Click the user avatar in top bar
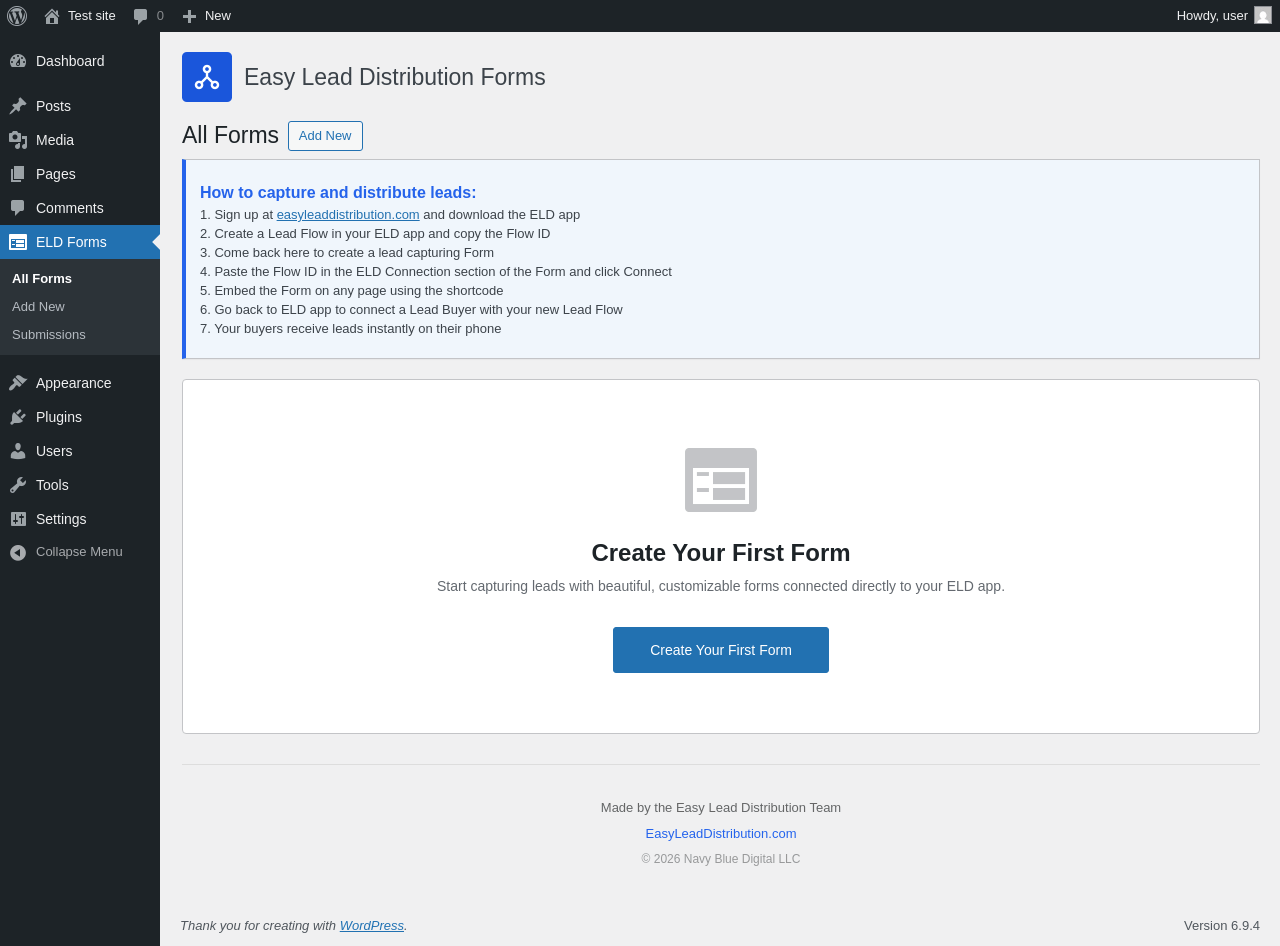1280x946 pixels. (x=1263, y=15)
